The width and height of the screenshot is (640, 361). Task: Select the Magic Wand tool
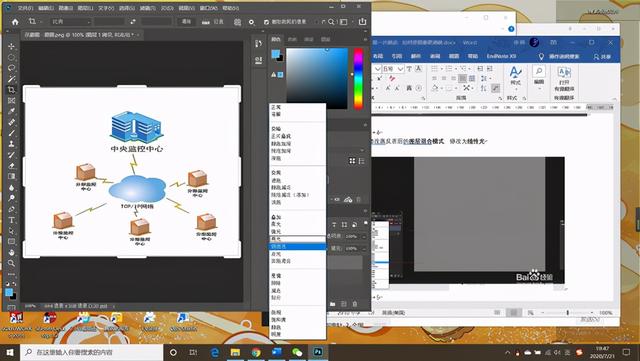(11, 78)
